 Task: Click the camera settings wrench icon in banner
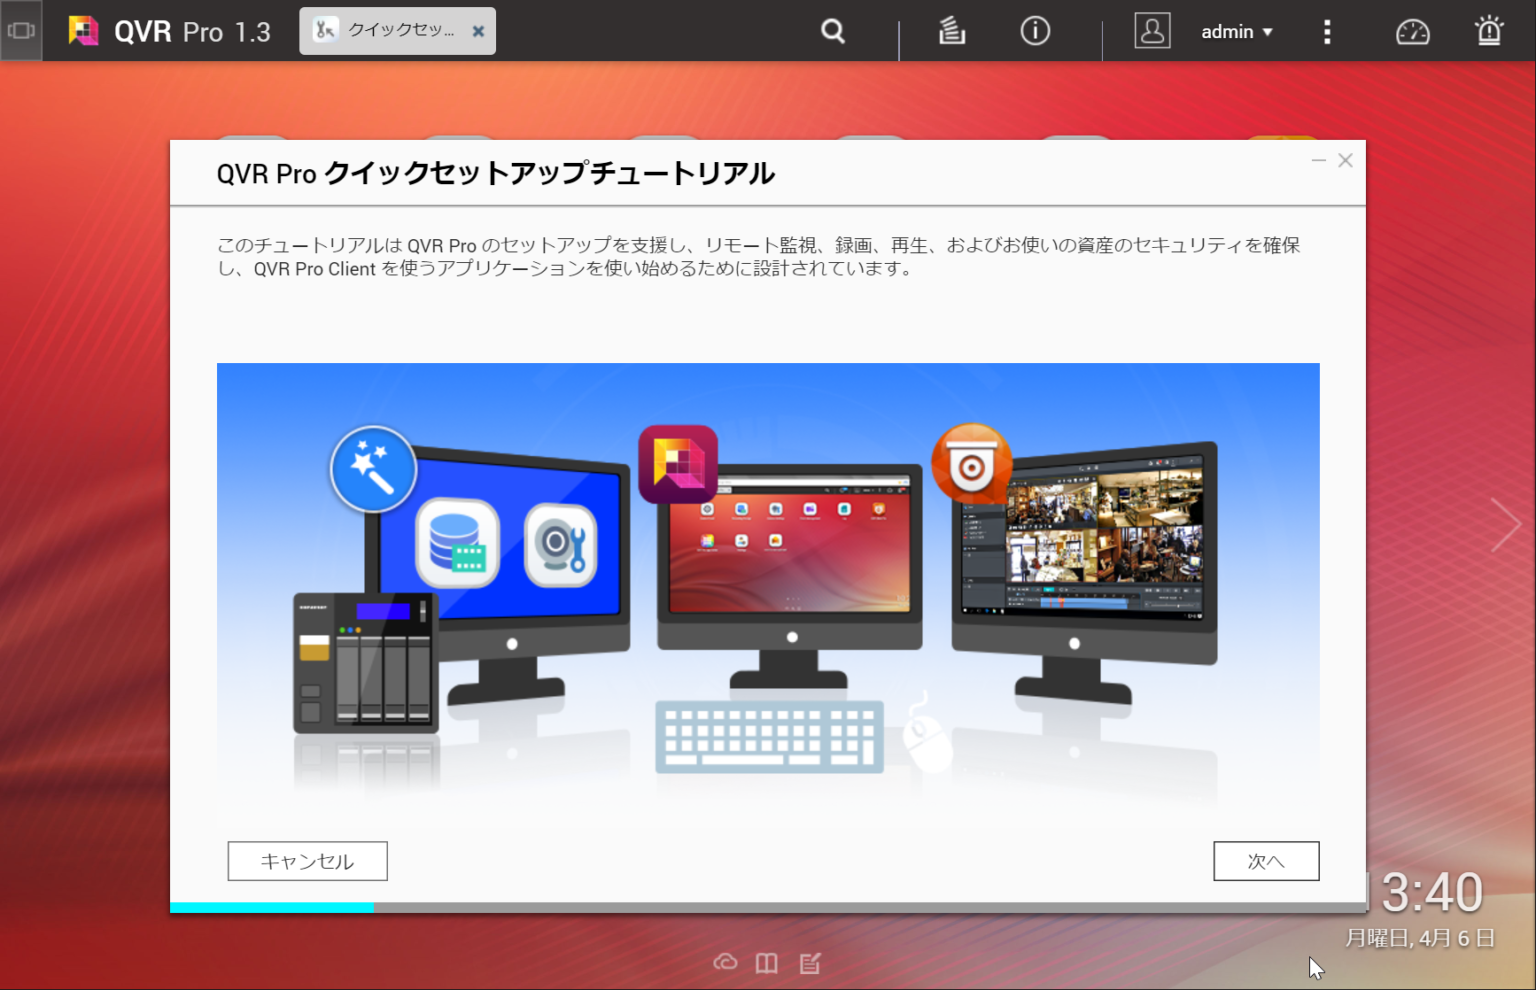[x=561, y=544]
